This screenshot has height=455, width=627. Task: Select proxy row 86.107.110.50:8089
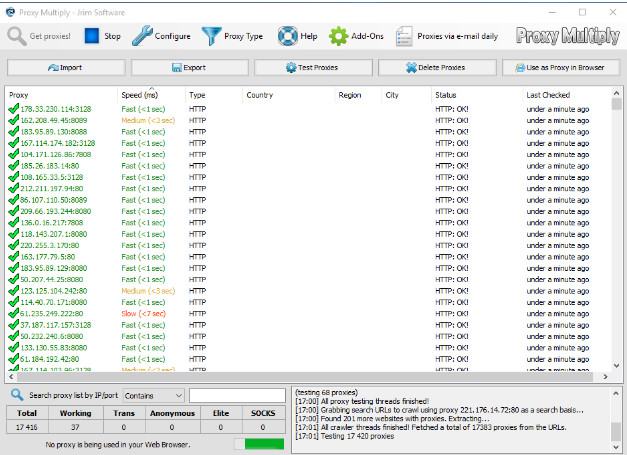(x=309, y=200)
